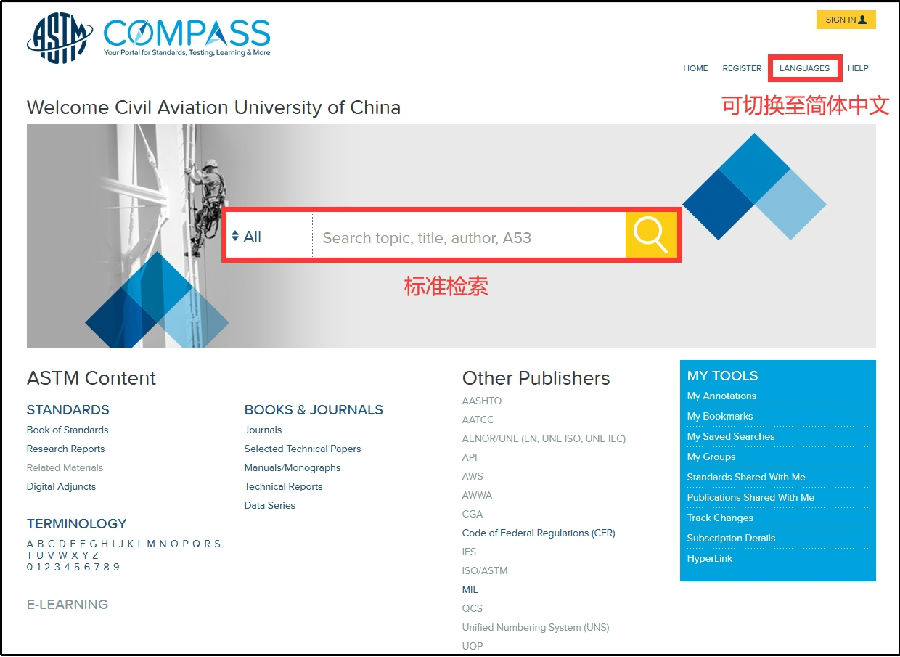Open Book of Standards link

point(67,430)
